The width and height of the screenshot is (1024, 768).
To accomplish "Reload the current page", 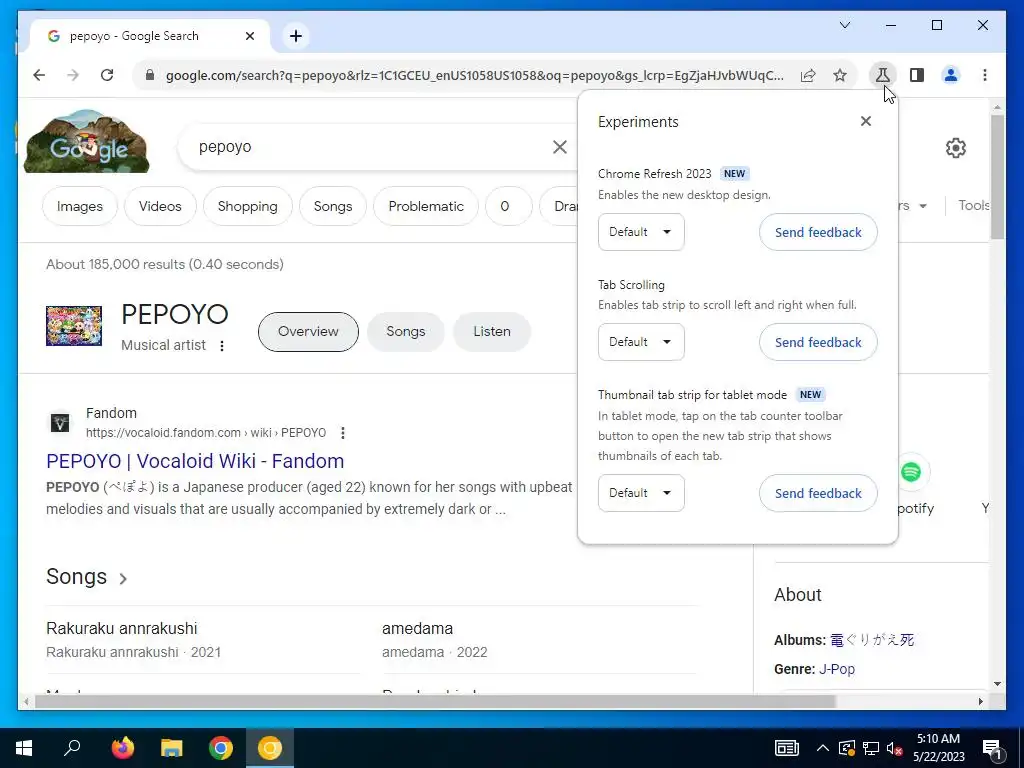I will coord(107,75).
